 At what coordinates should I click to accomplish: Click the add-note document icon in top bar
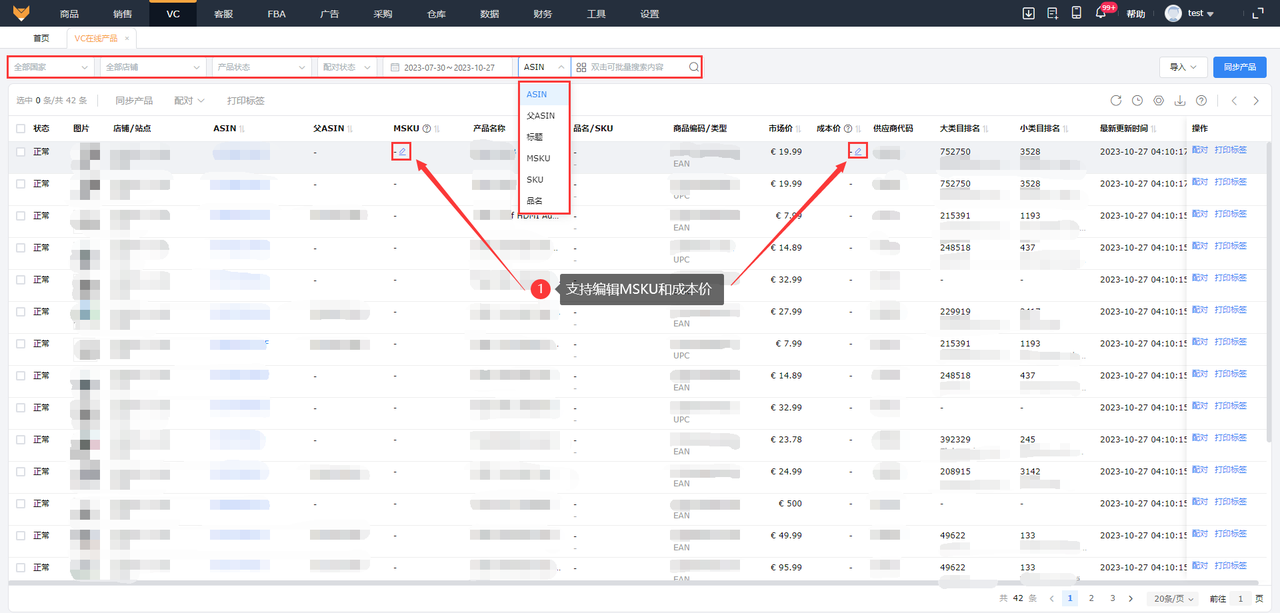pyautogui.click(x=1053, y=13)
